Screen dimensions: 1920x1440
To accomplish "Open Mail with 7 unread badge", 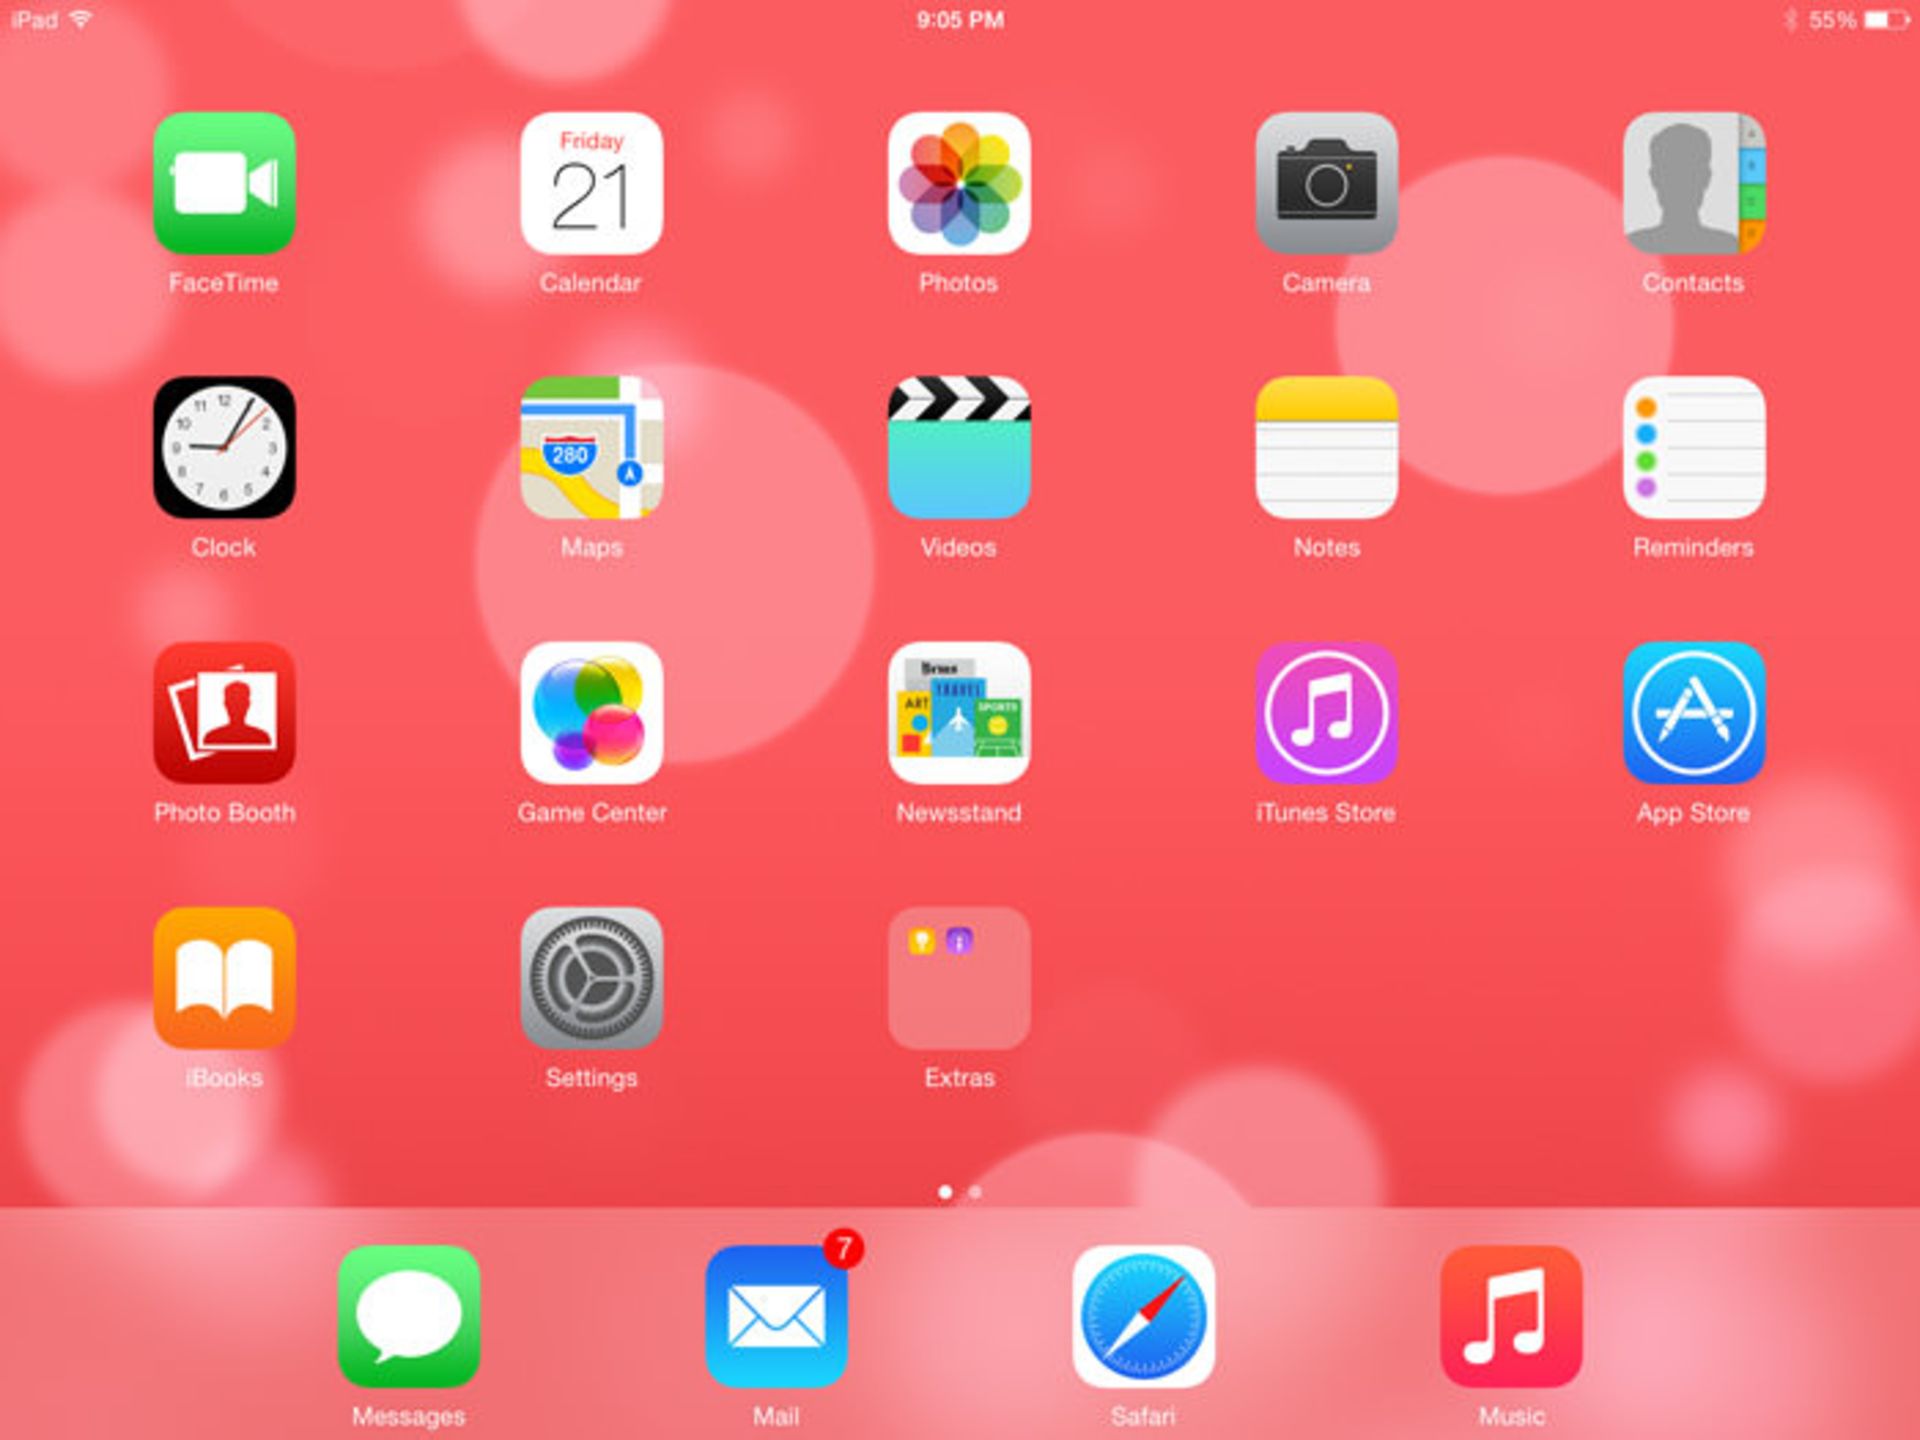I will 776,1315.
